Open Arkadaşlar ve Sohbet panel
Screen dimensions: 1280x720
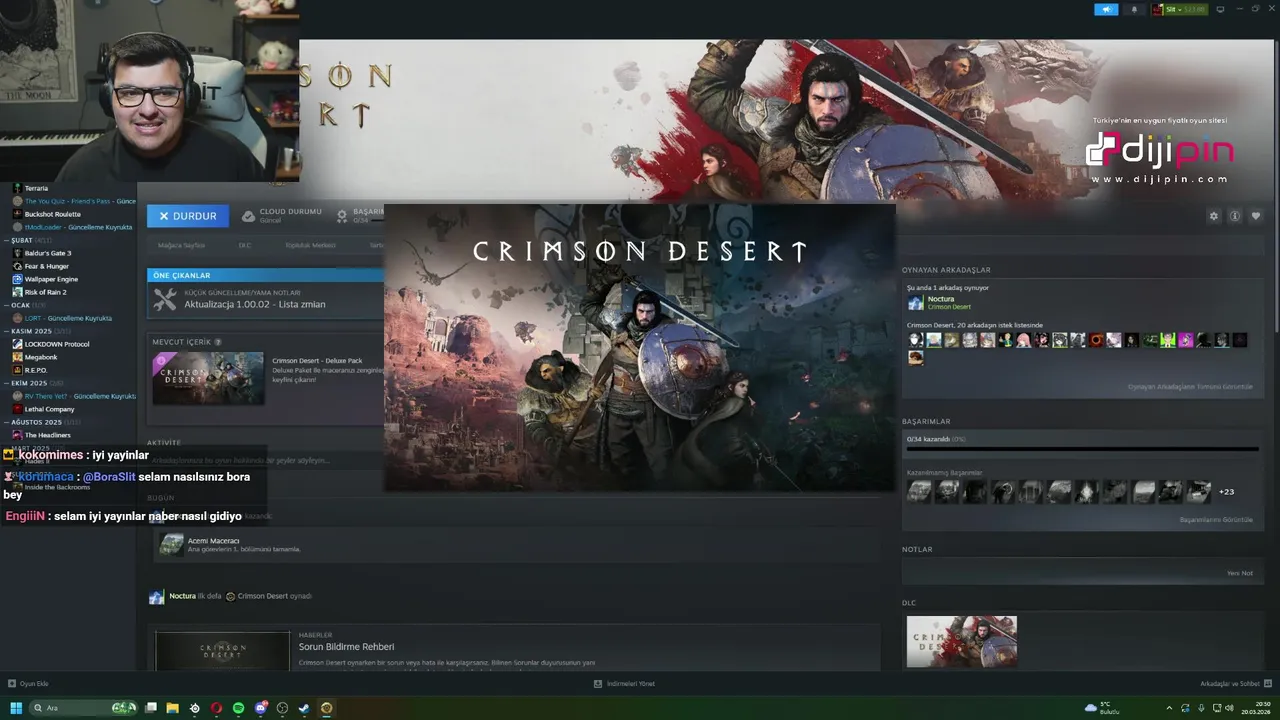1234,684
